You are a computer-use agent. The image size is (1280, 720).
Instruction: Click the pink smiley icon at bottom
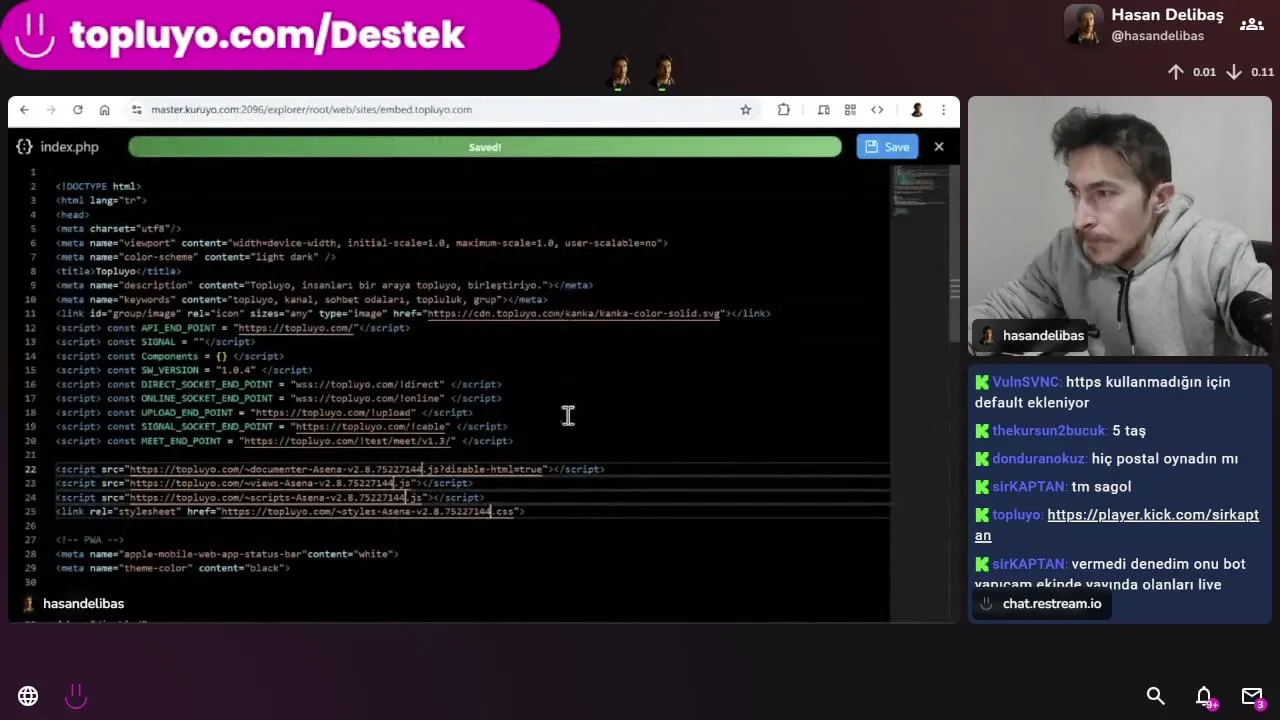coord(76,695)
